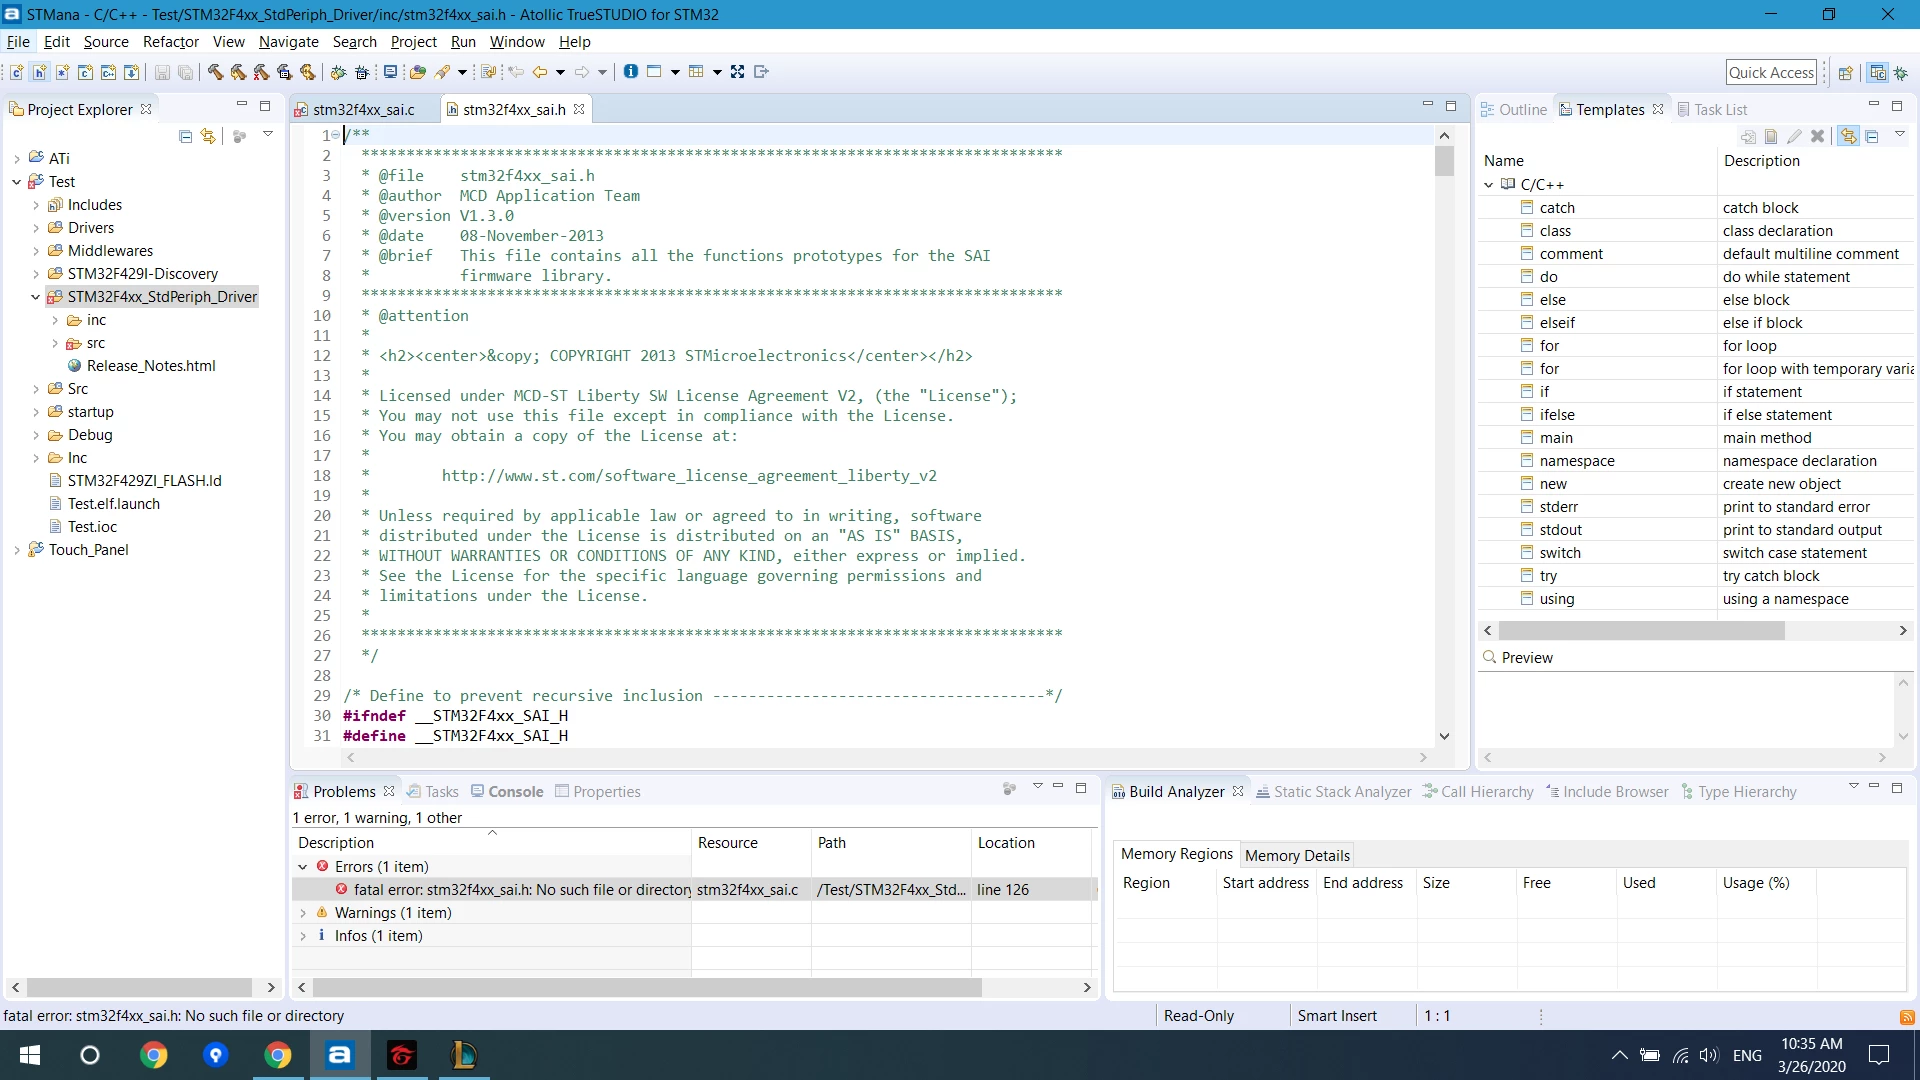This screenshot has width=1920, height=1080.
Task: Click the Quick Access search box
Action: tap(1771, 72)
